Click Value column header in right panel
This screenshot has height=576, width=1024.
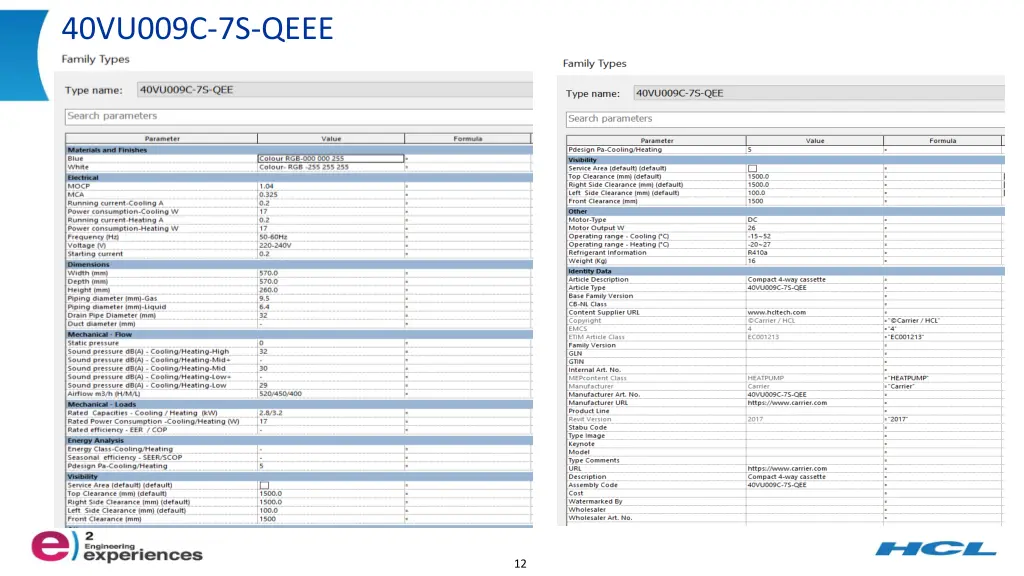(815, 140)
